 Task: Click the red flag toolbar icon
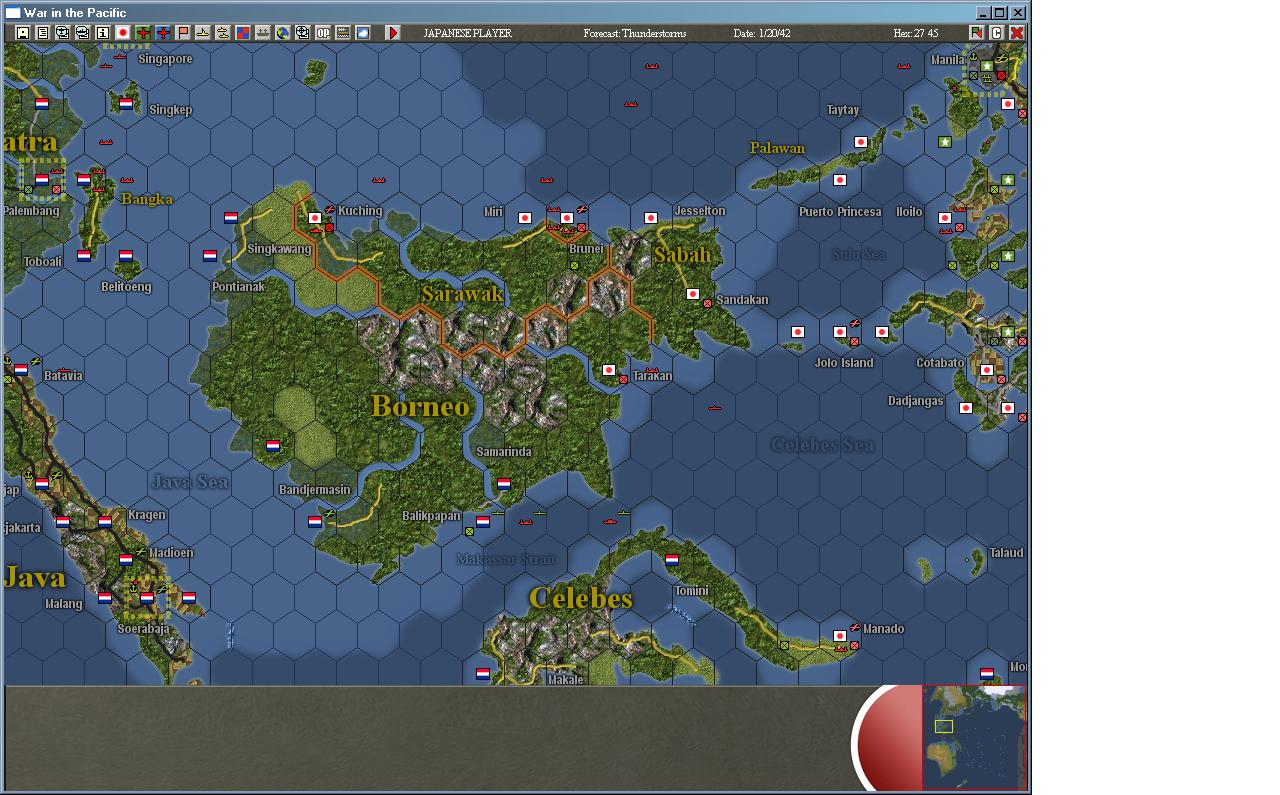183,33
